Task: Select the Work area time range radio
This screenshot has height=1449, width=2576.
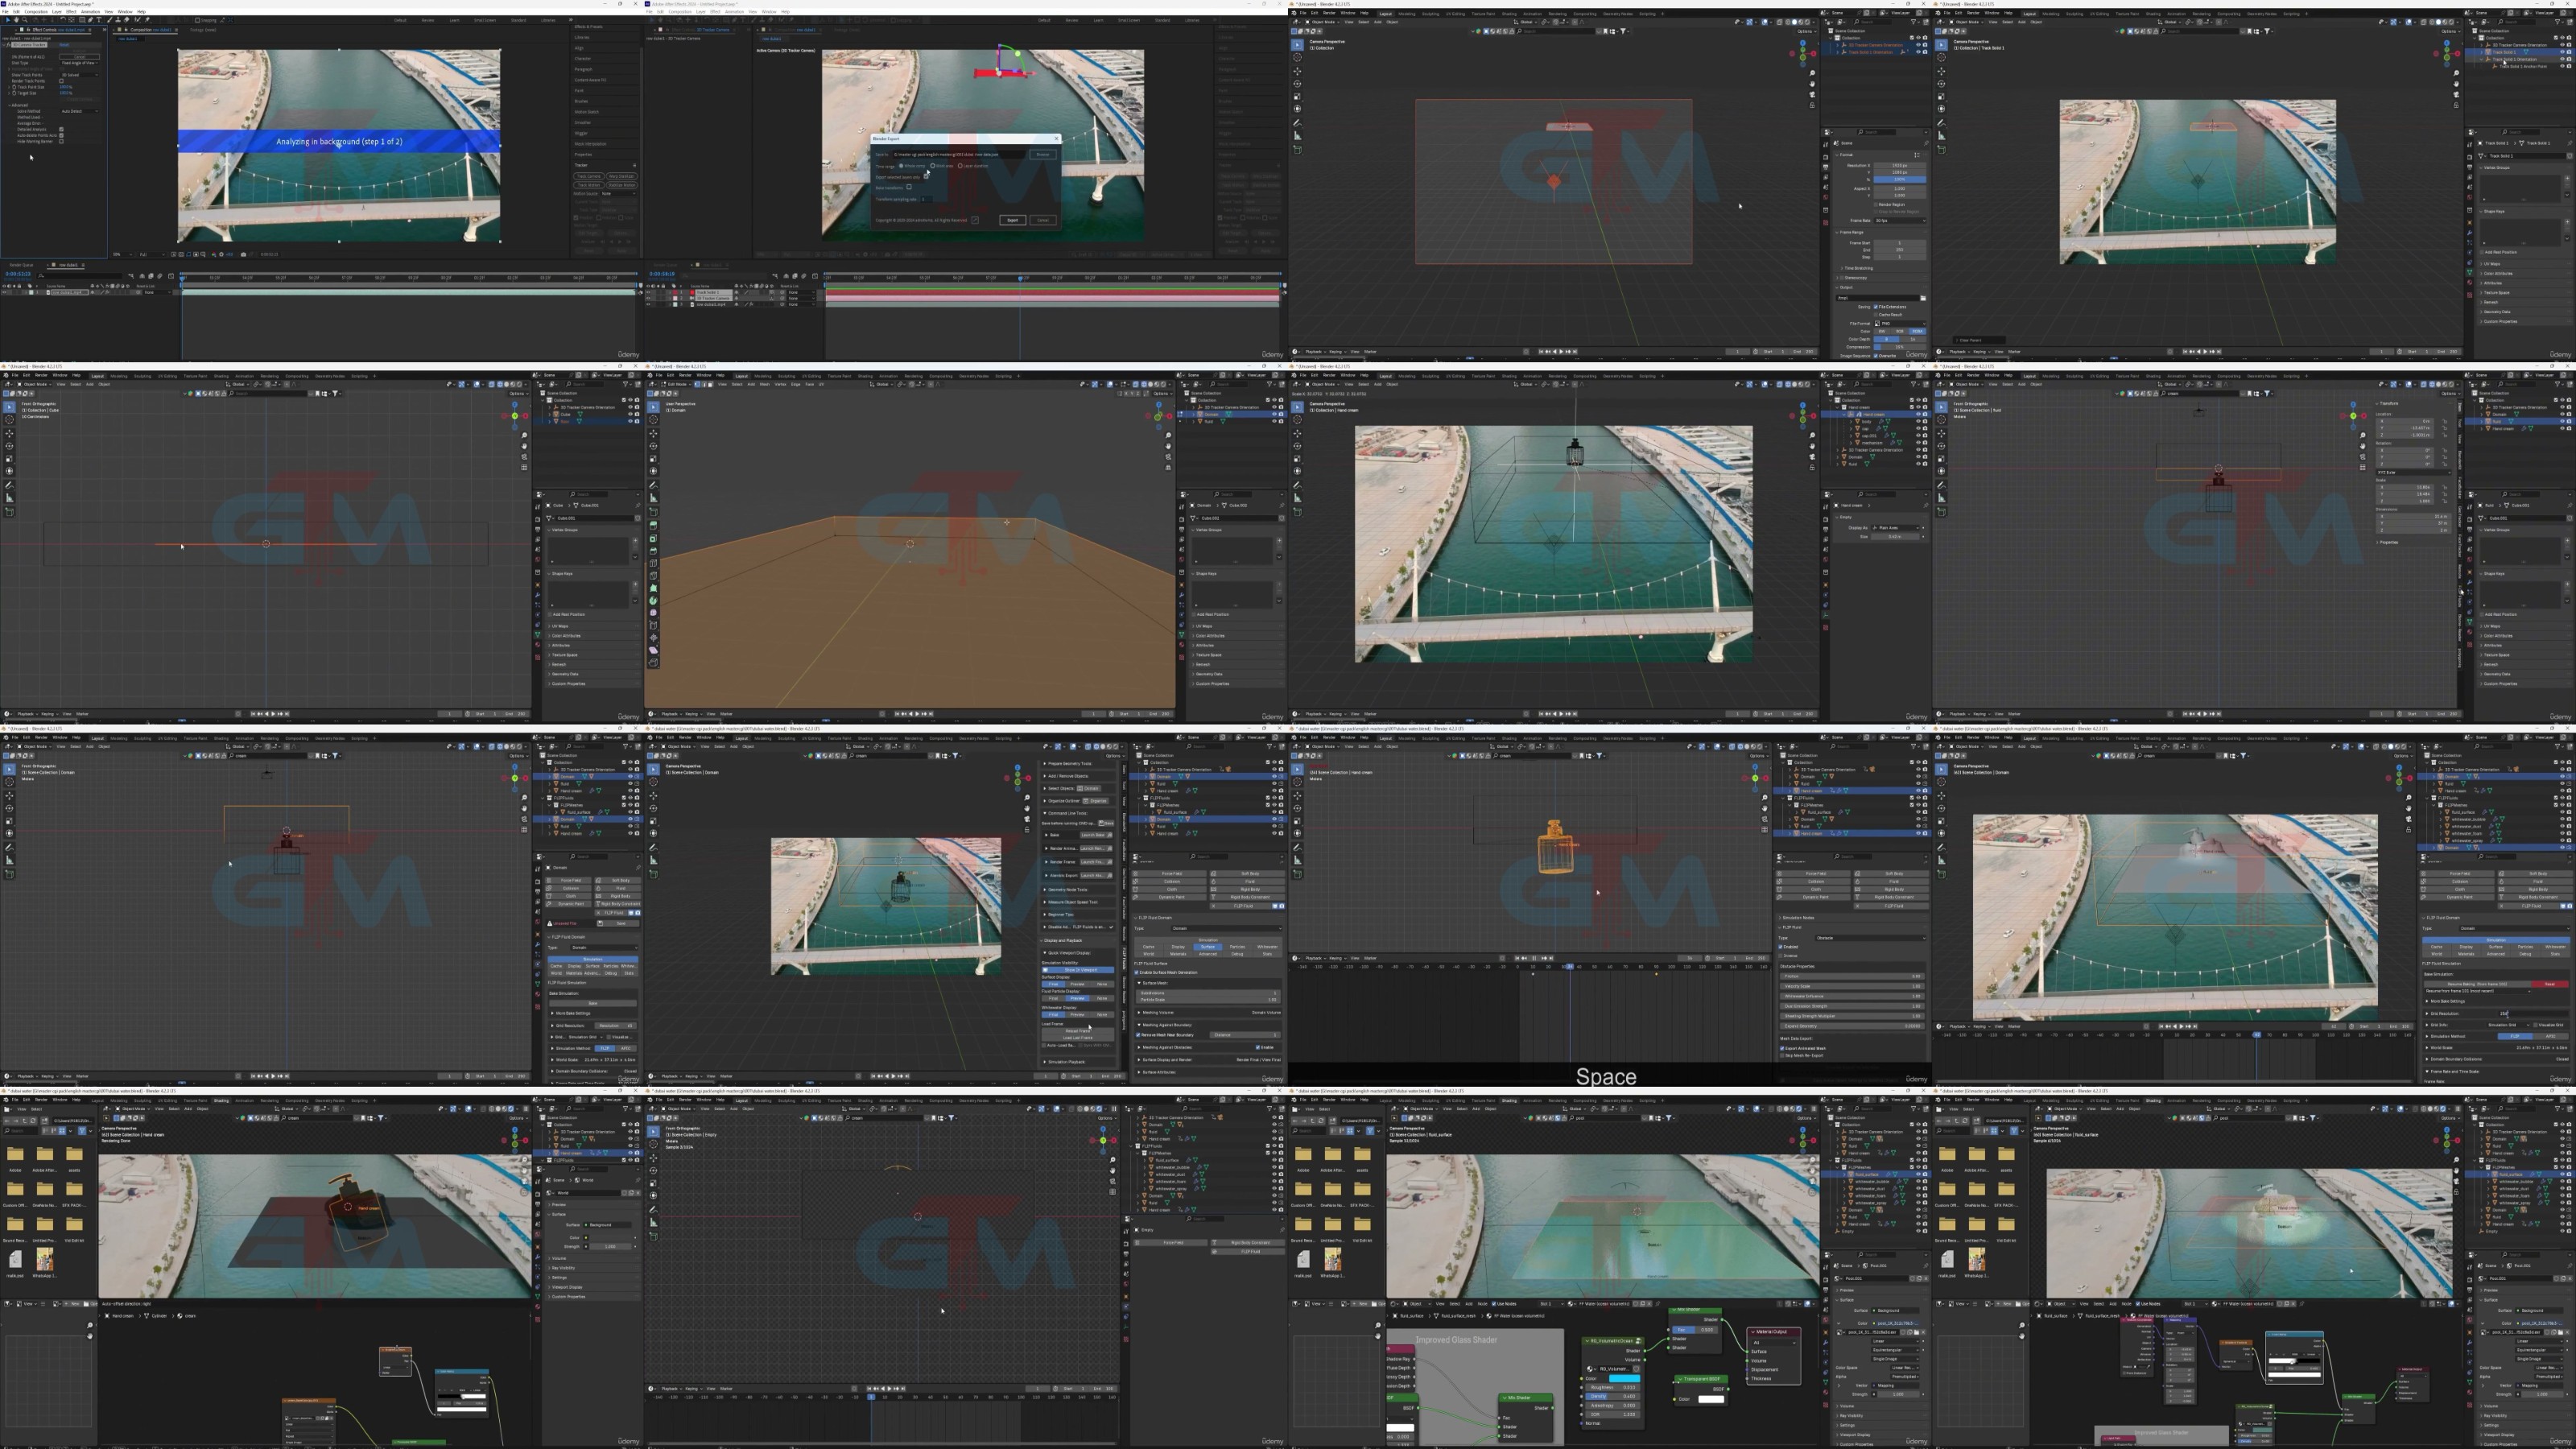Action: coord(933,166)
